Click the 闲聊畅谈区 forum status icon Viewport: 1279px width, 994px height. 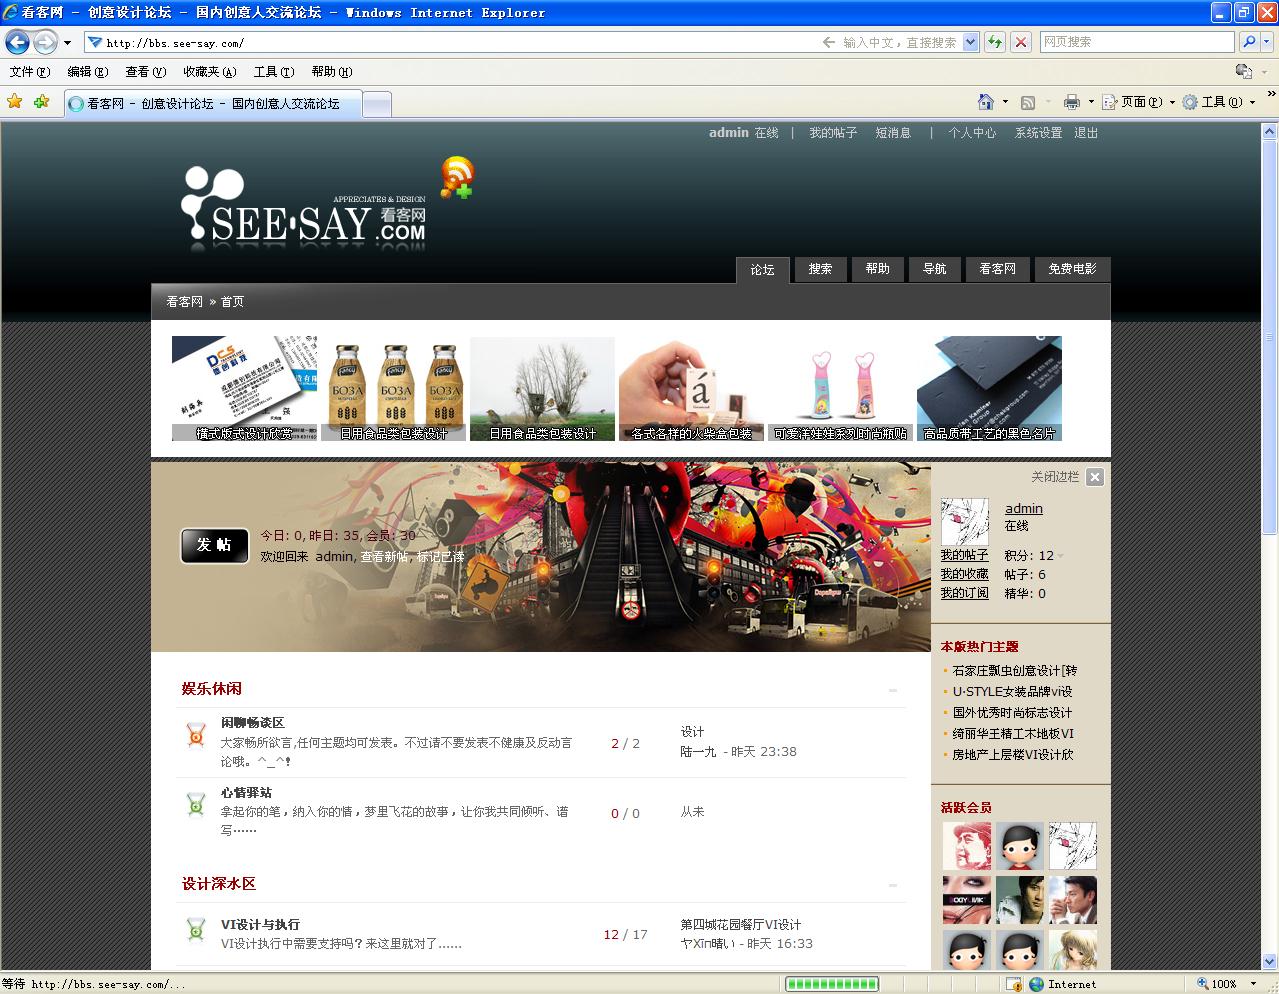click(196, 736)
